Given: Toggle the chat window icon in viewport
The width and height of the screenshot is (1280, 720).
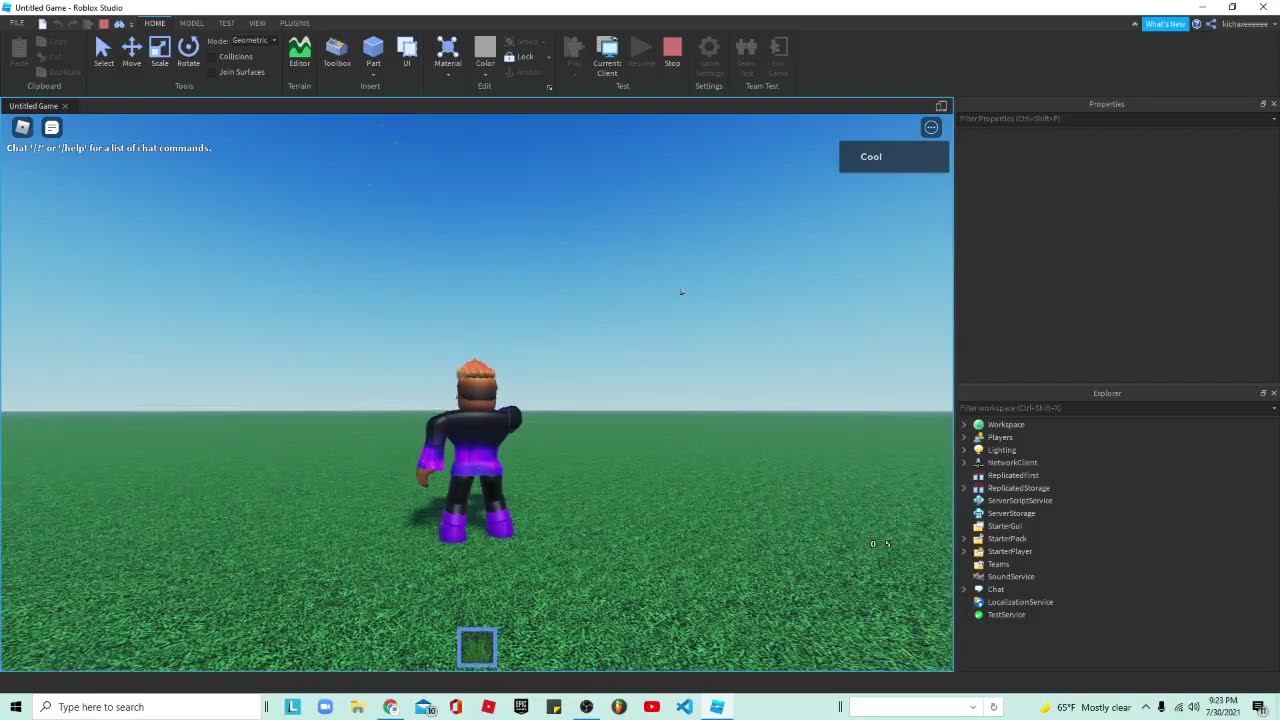Looking at the screenshot, I should coord(52,127).
